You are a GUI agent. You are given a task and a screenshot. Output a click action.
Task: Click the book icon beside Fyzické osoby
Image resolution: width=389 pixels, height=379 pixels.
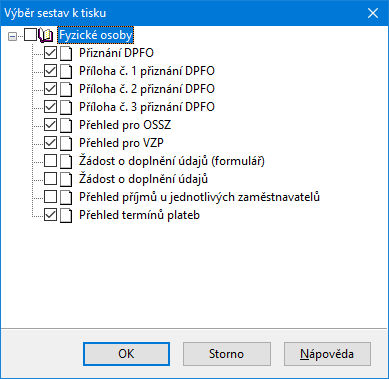[x=45, y=35]
